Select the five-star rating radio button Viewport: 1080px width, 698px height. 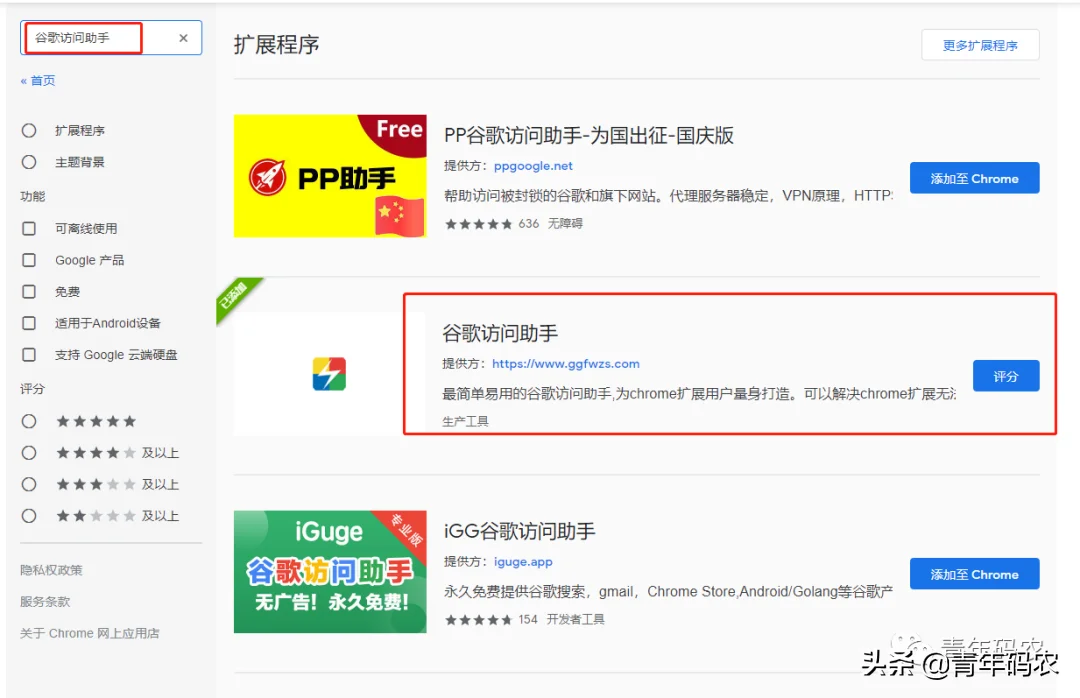(29, 421)
